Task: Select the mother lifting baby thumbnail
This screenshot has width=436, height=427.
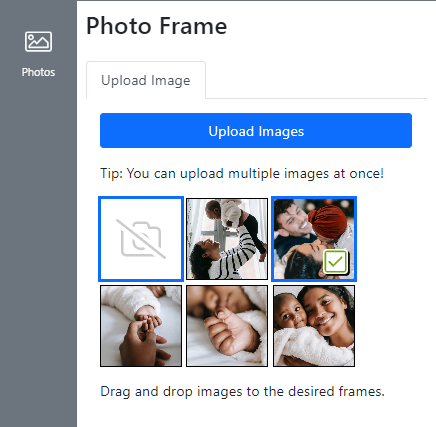Action: (x=227, y=239)
